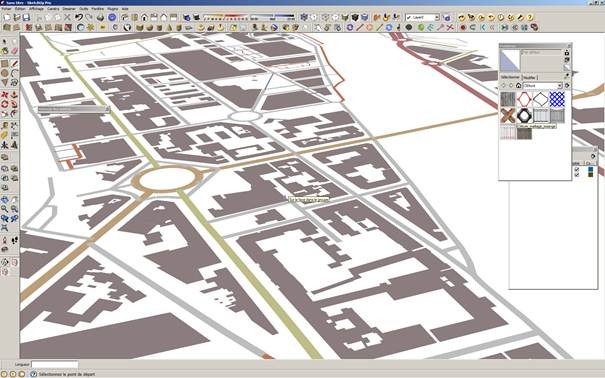The width and height of the screenshot is (605, 378).
Task: Switch to the Modifier tab
Action: [529, 77]
